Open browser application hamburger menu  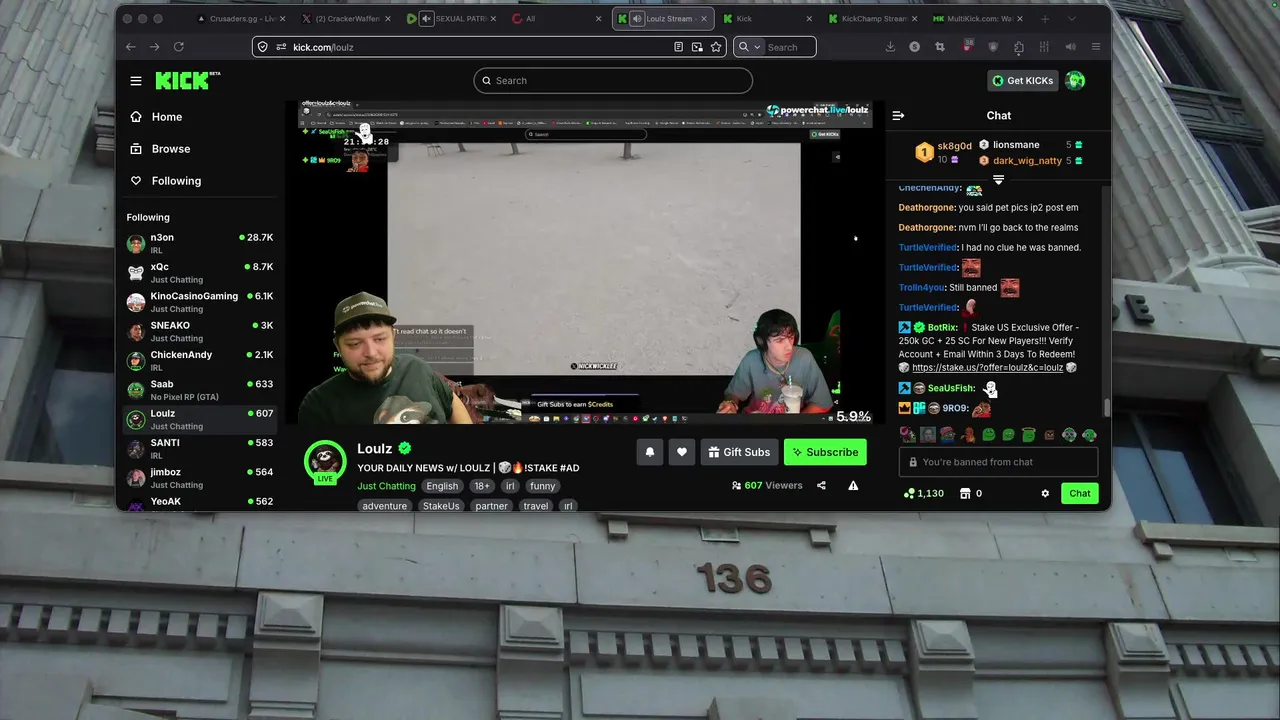(1096, 47)
